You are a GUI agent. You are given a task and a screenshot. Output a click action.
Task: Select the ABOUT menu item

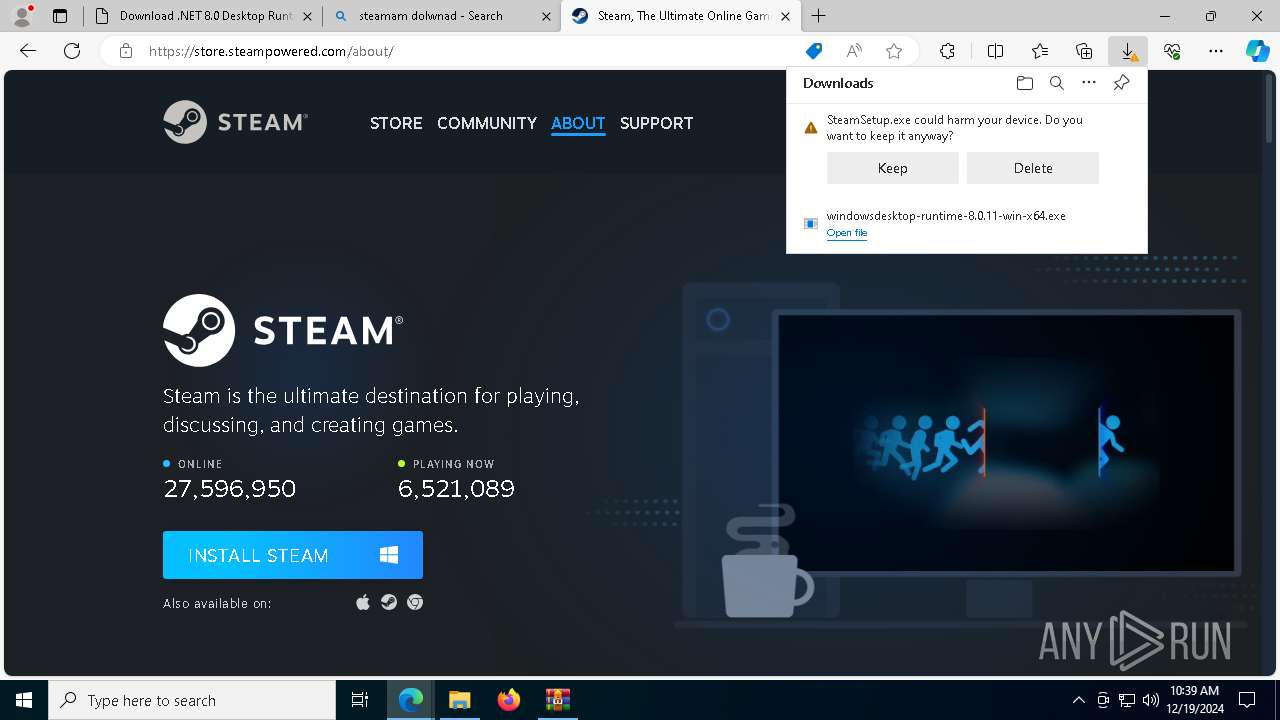578,123
